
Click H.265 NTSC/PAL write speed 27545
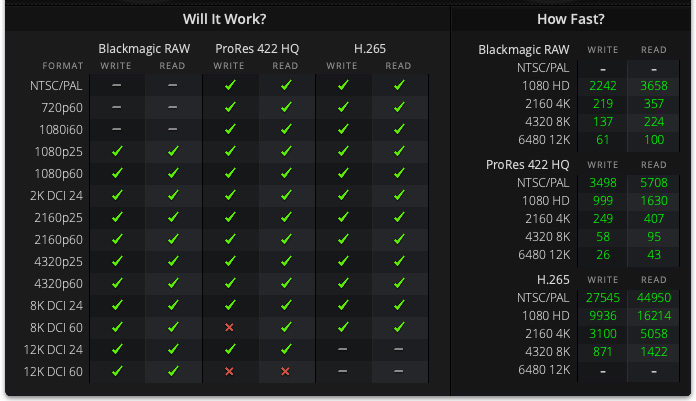[603, 298]
